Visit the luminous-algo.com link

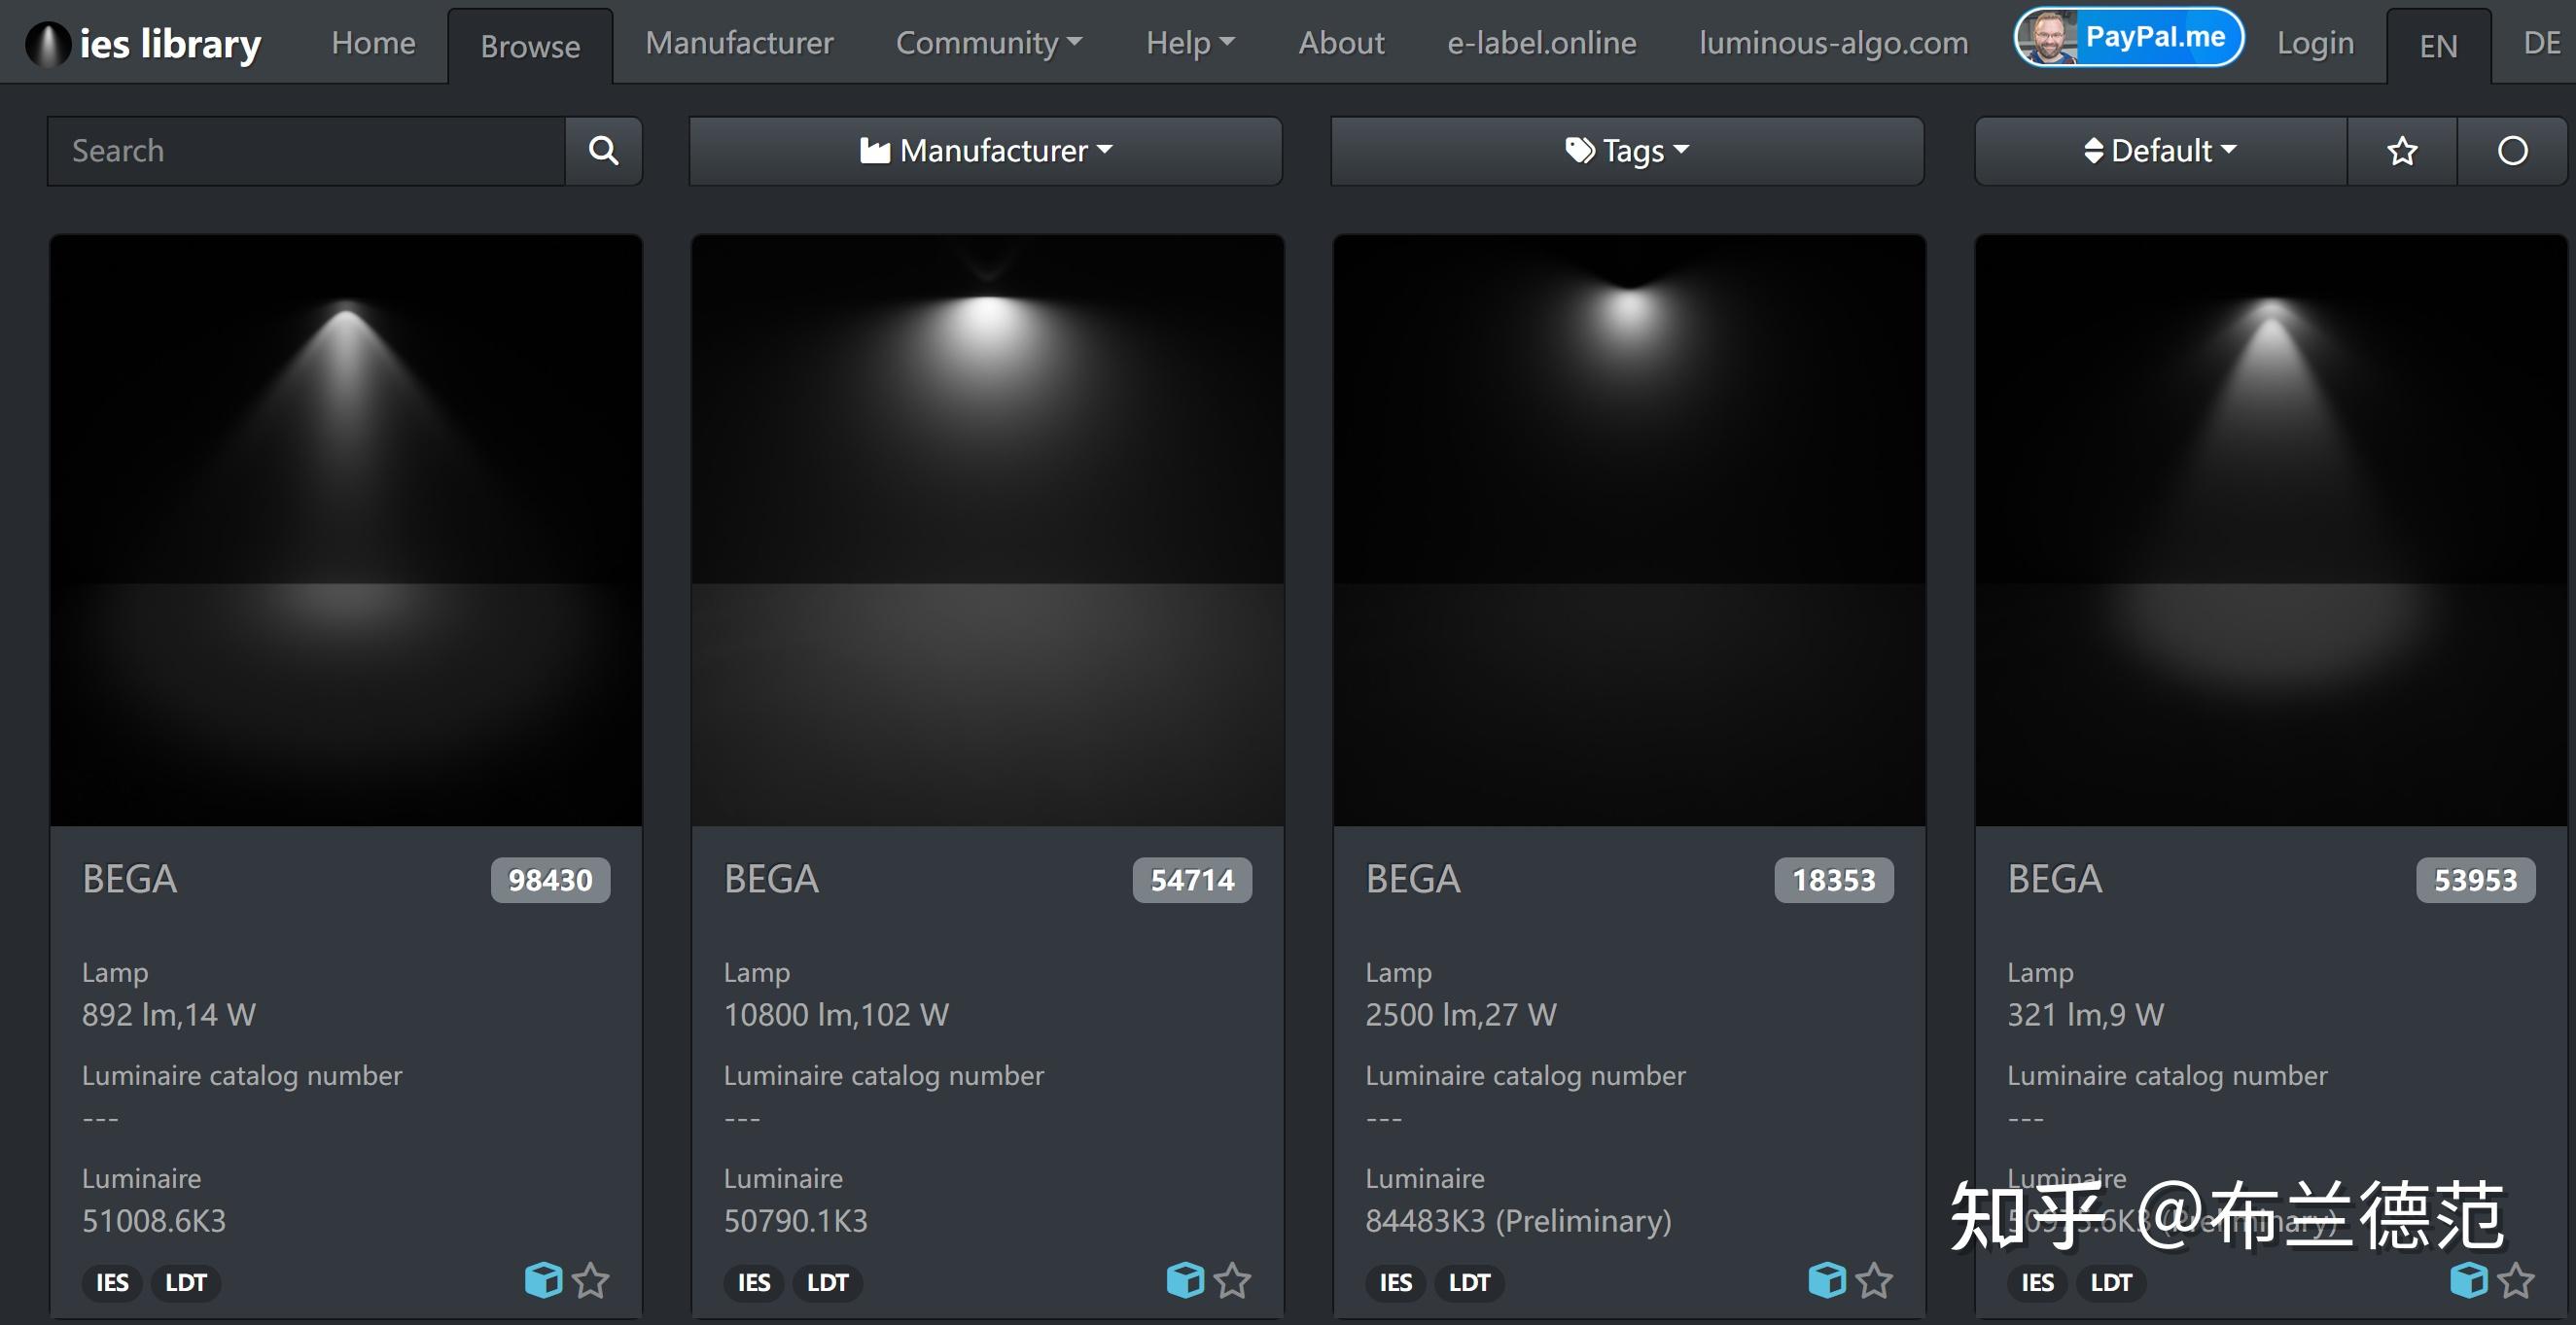[x=1834, y=43]
